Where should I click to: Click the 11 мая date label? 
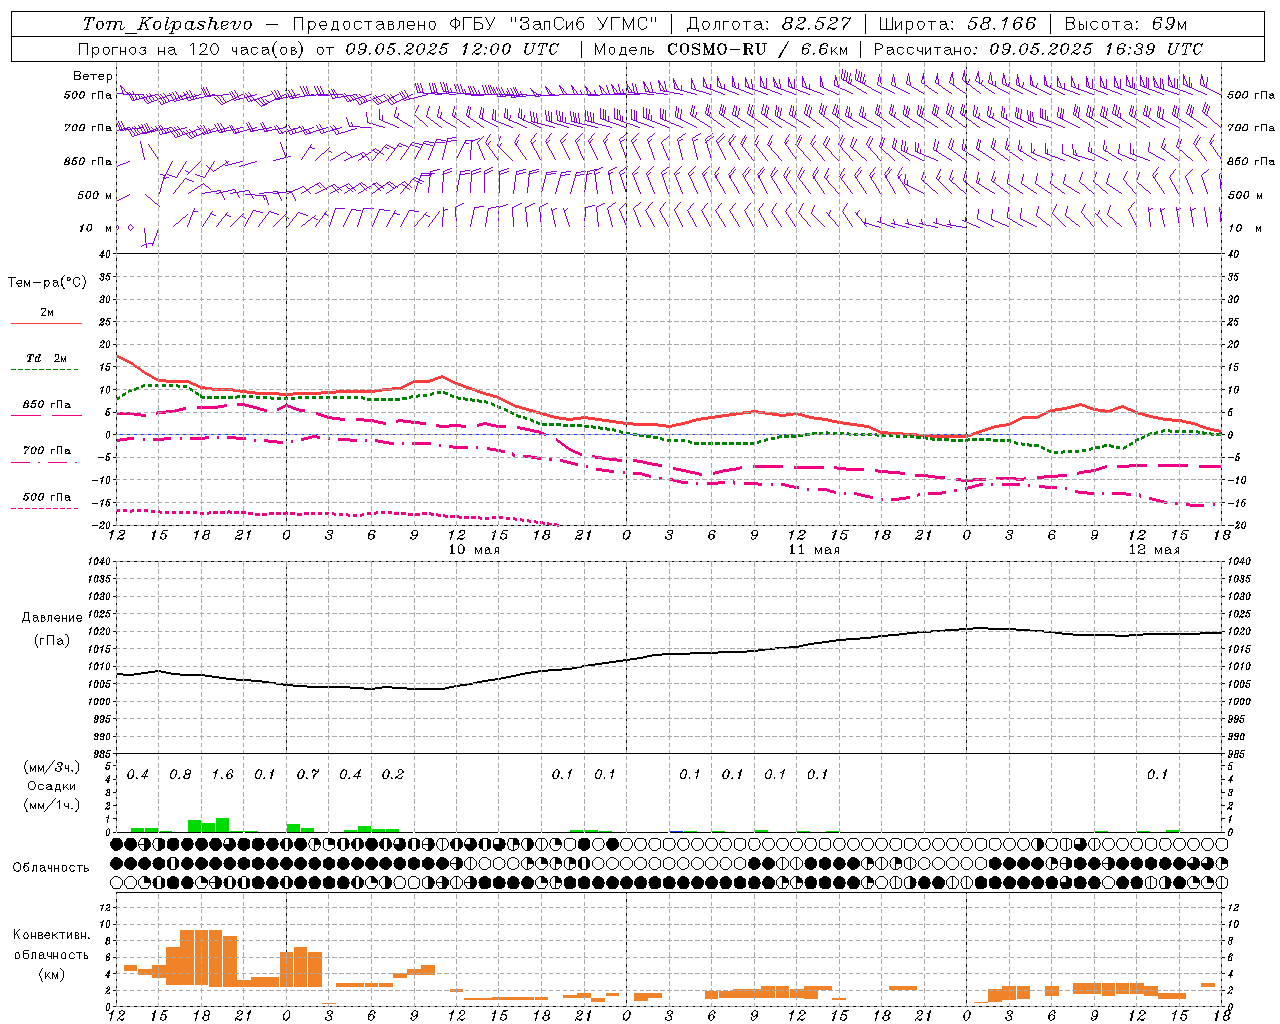pos(814,550)
